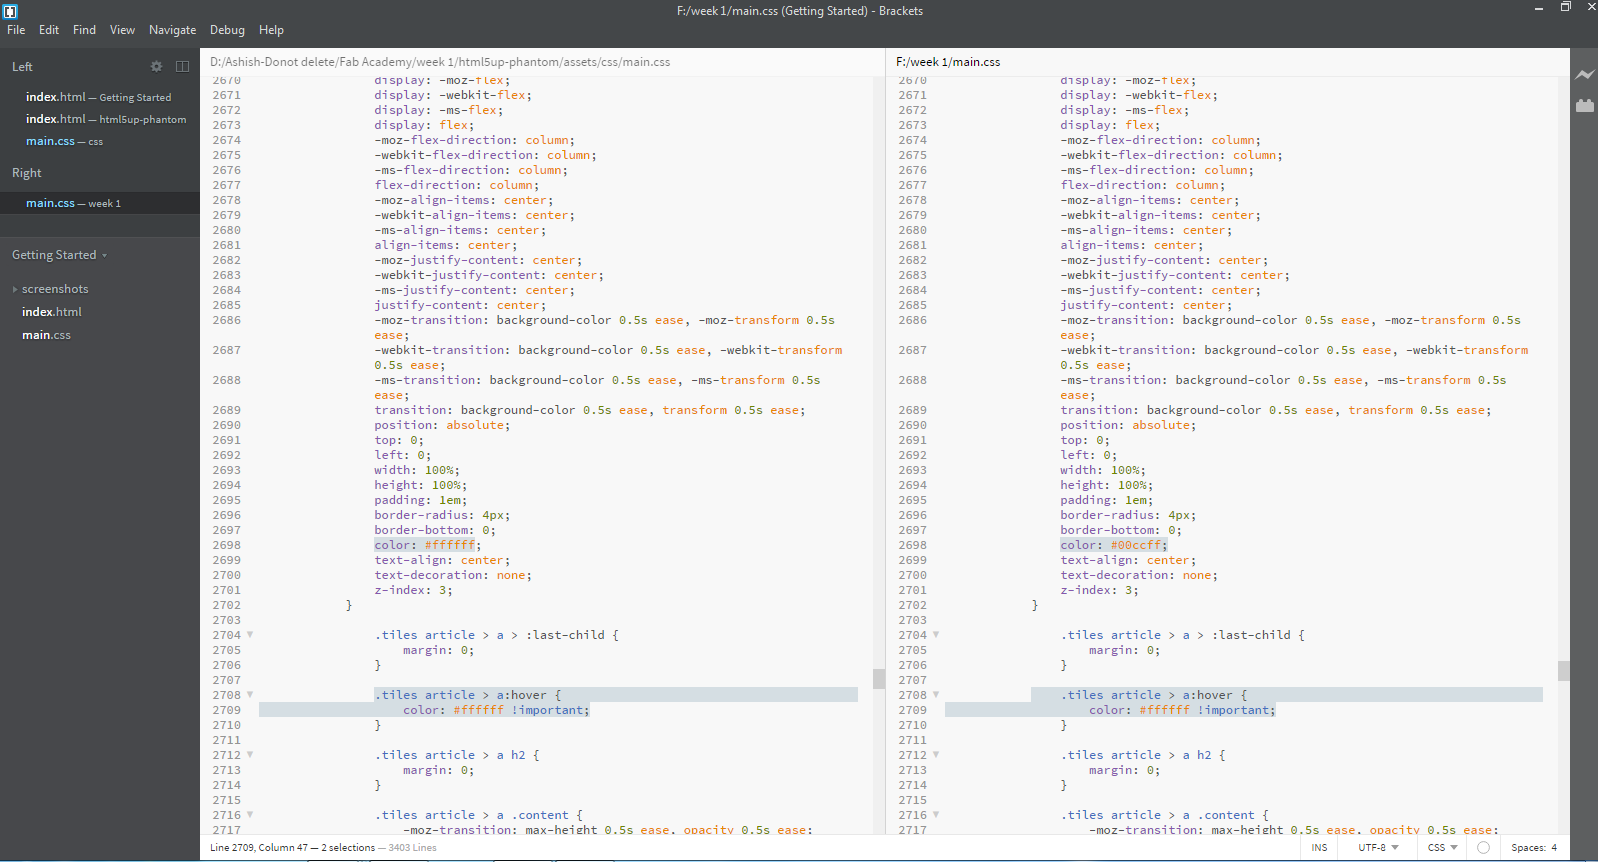Open the View menu
Viewport: 1598px width, 862px height.
(122, 30)
